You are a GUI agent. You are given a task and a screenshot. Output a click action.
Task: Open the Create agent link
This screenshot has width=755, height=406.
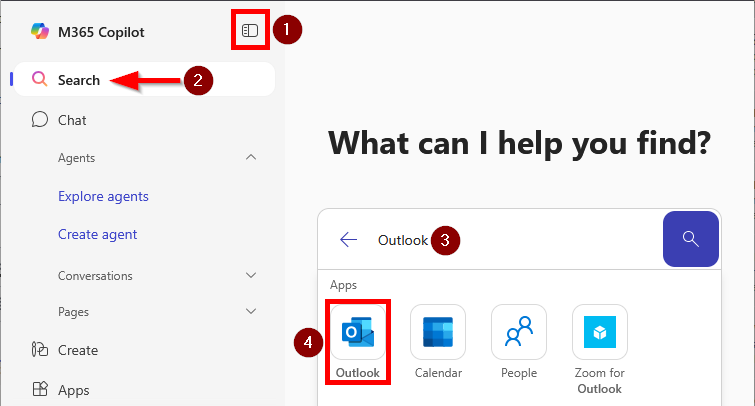(97, 235)
